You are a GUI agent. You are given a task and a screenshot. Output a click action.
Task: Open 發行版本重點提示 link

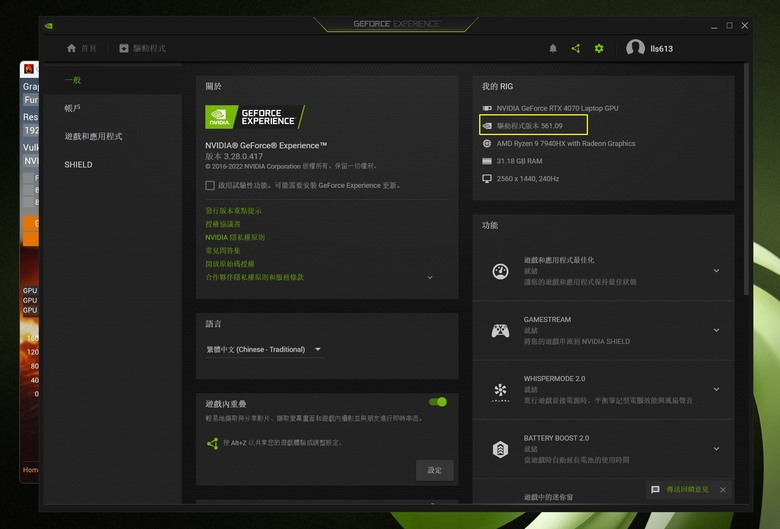point(233,211)
